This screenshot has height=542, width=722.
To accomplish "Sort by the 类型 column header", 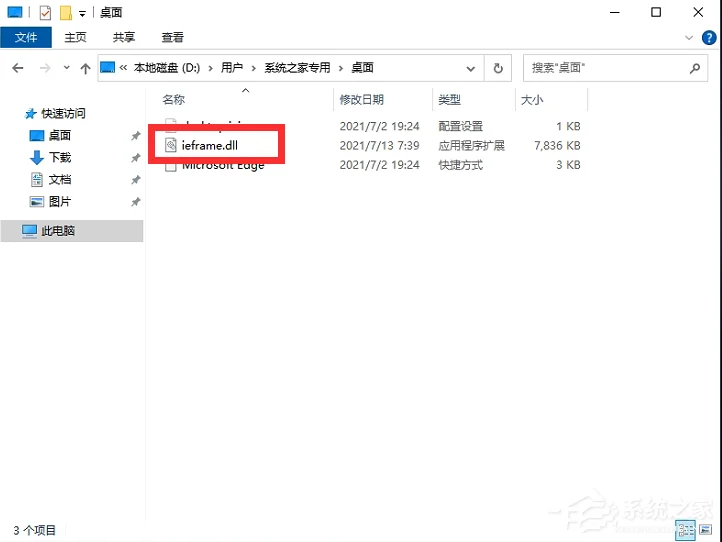I will pos(449,99).
